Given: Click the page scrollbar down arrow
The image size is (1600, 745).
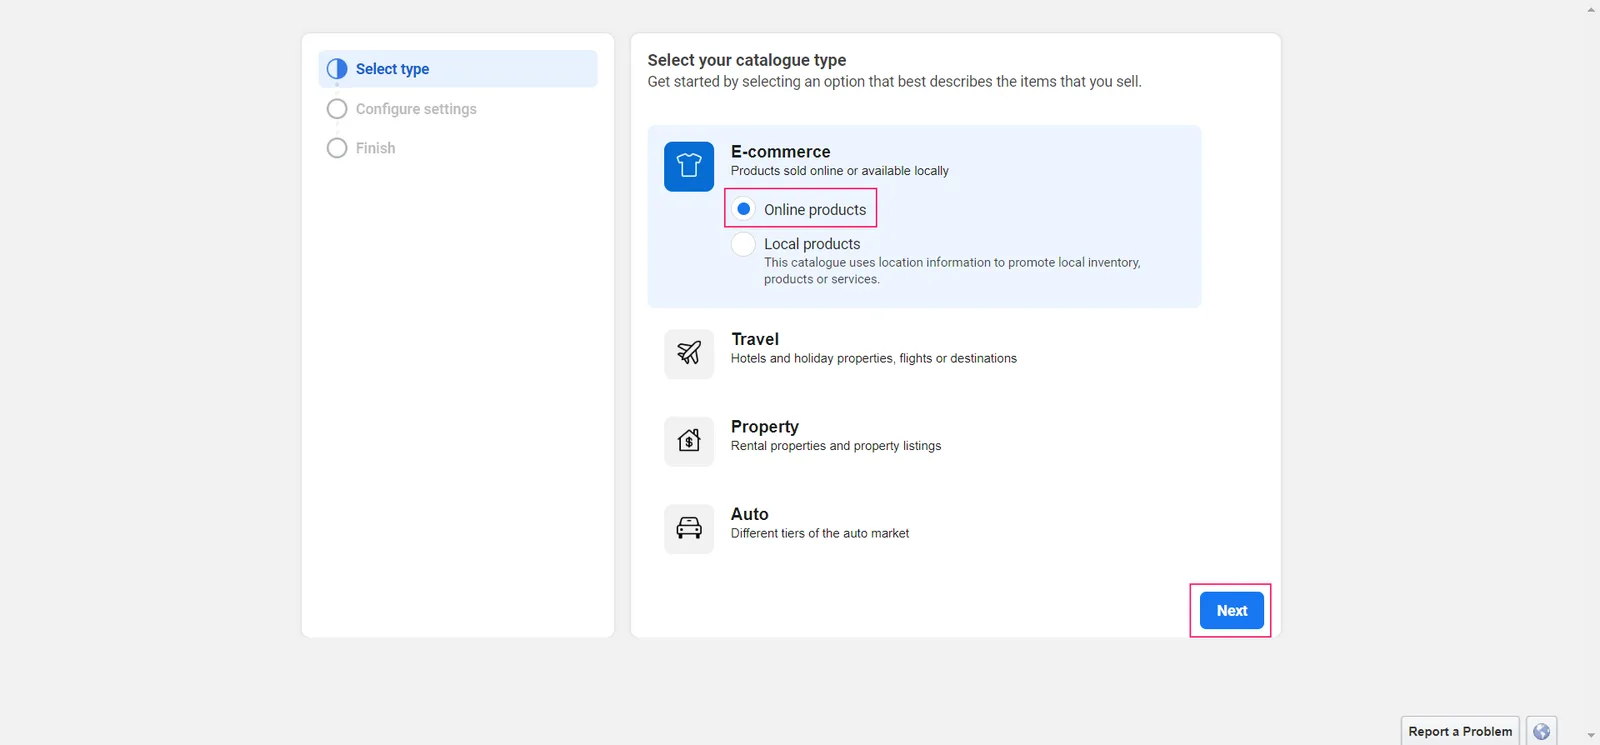Looking at the screenshot, I should coord(1591,736).
